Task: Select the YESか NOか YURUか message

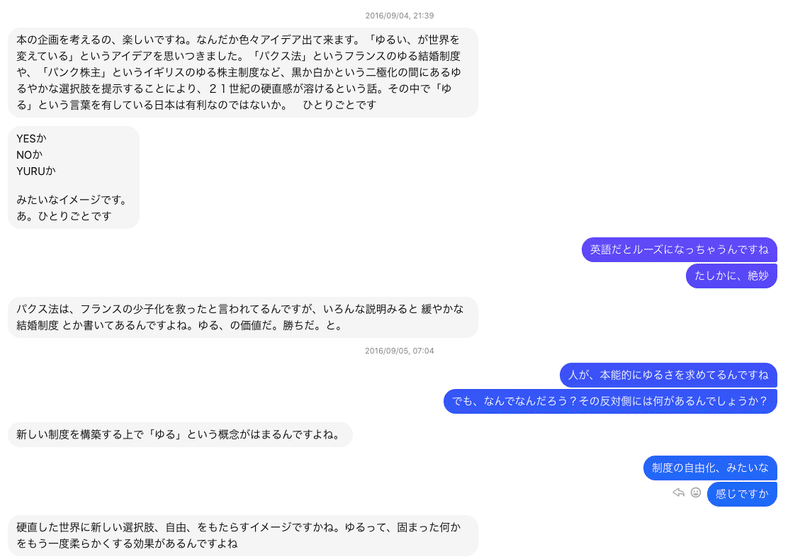Action: pyautogui.click(x=73, y=177)
